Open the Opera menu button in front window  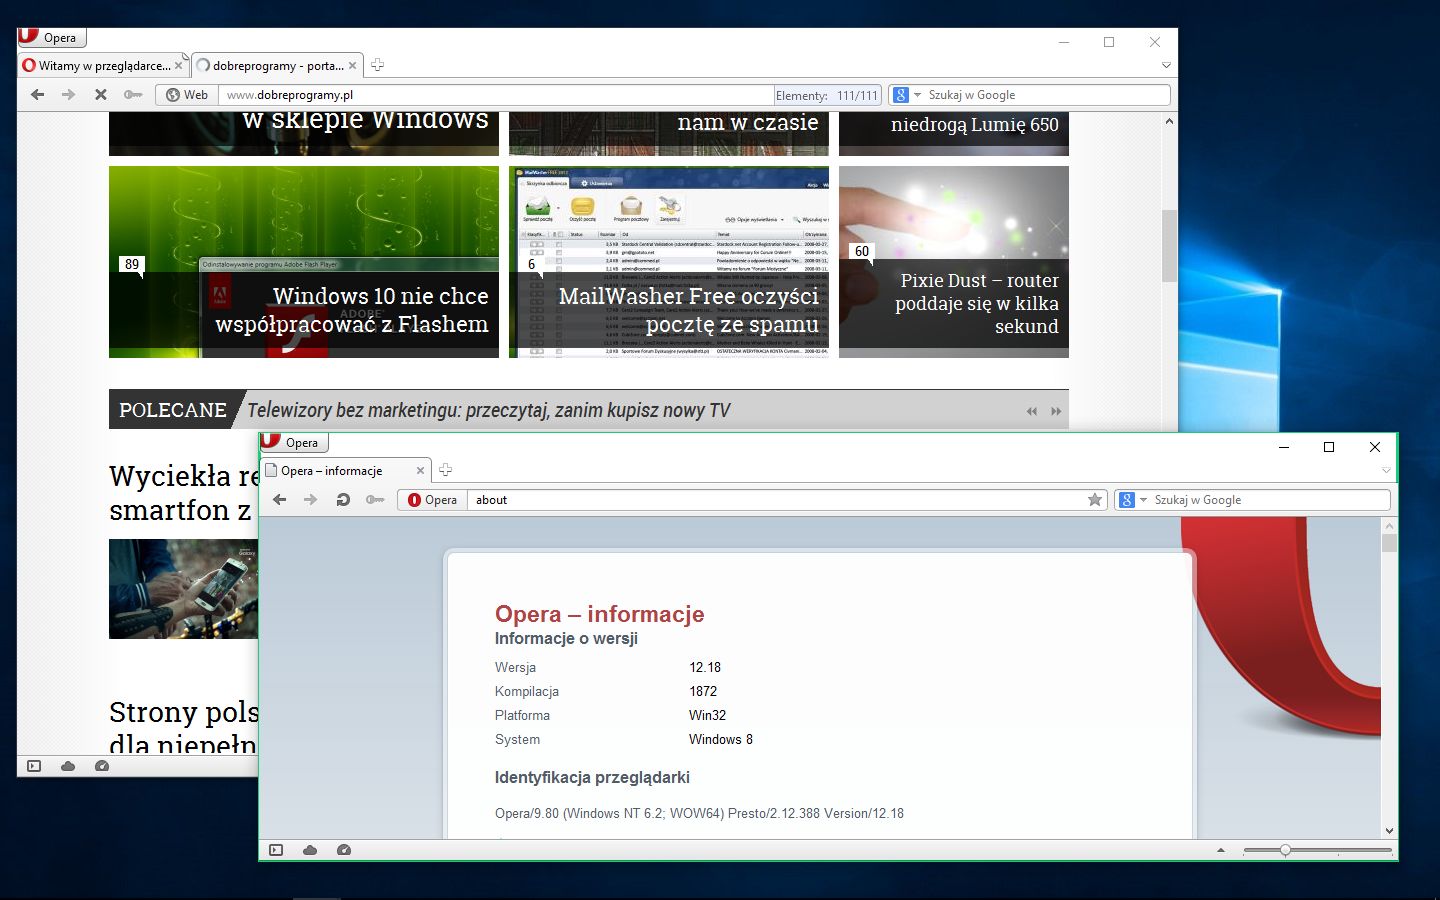293,442
